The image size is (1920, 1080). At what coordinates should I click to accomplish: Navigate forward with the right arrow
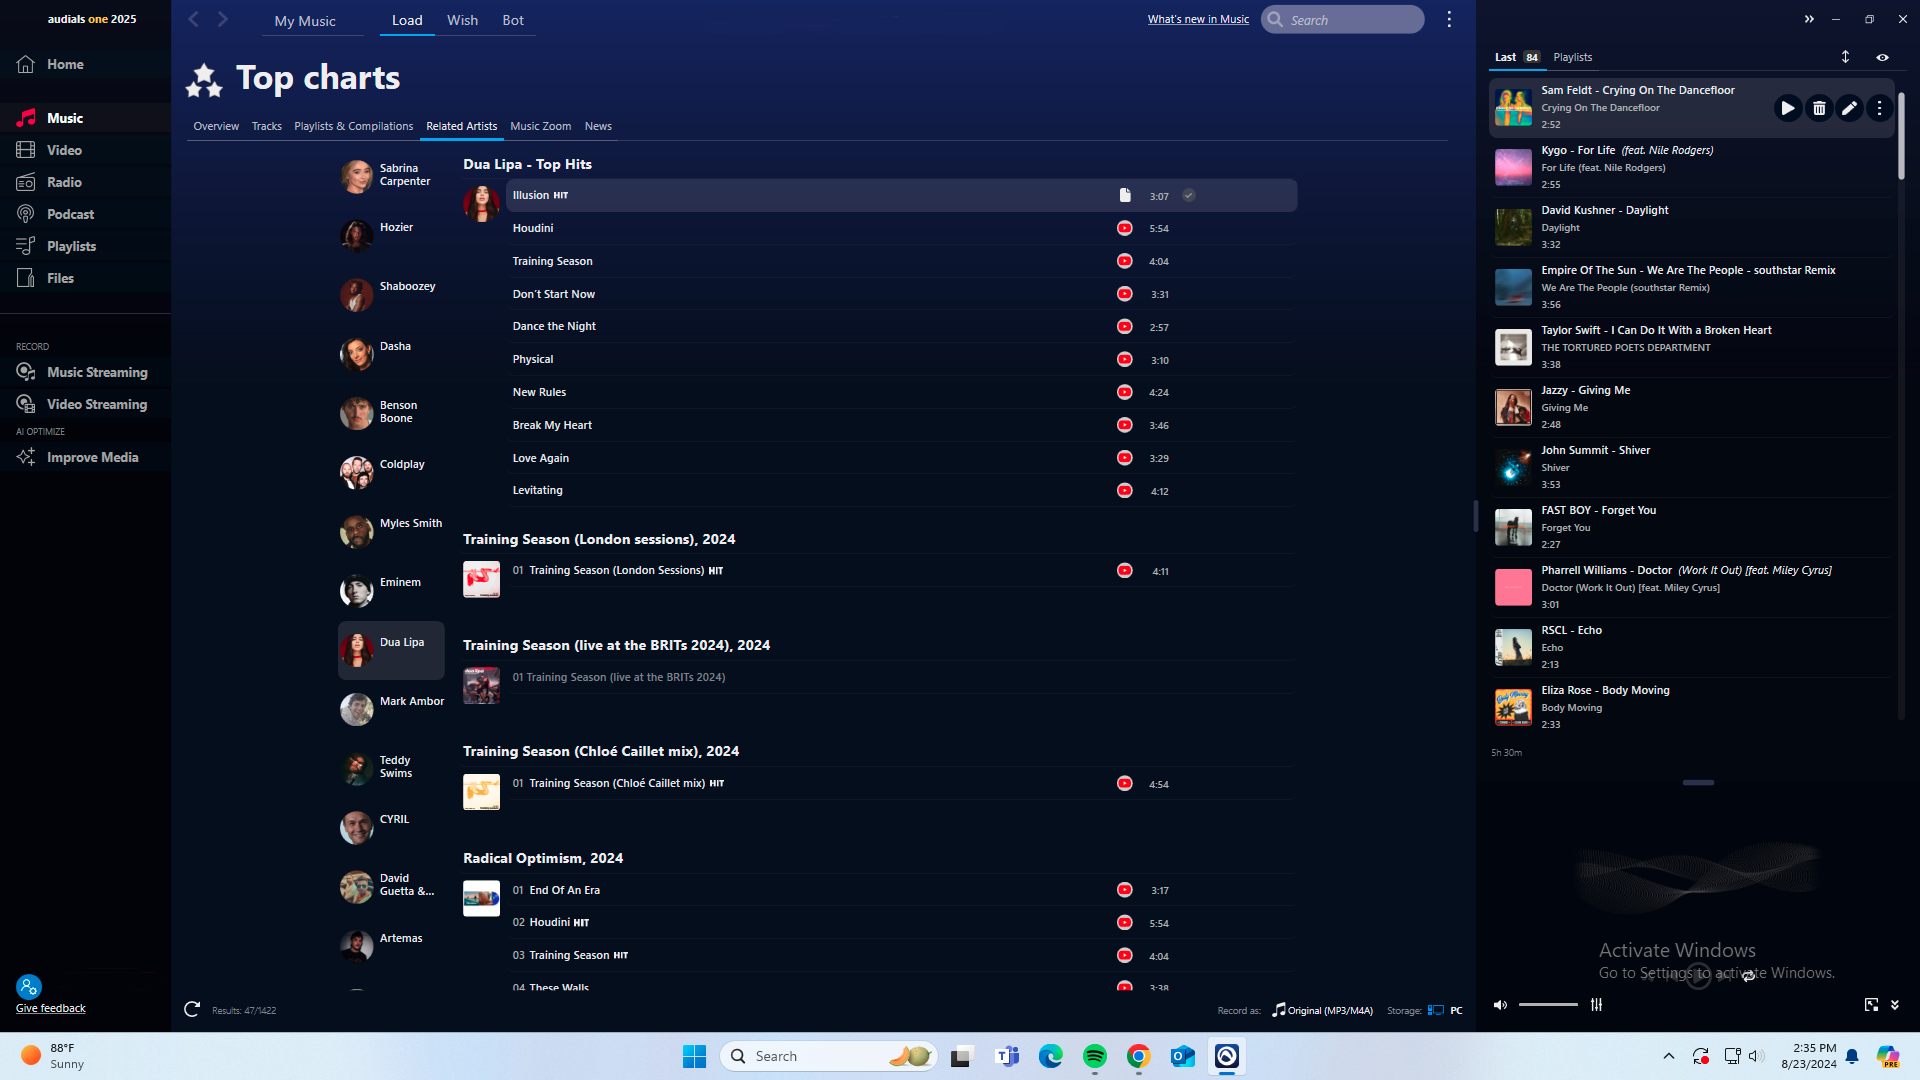223,19
